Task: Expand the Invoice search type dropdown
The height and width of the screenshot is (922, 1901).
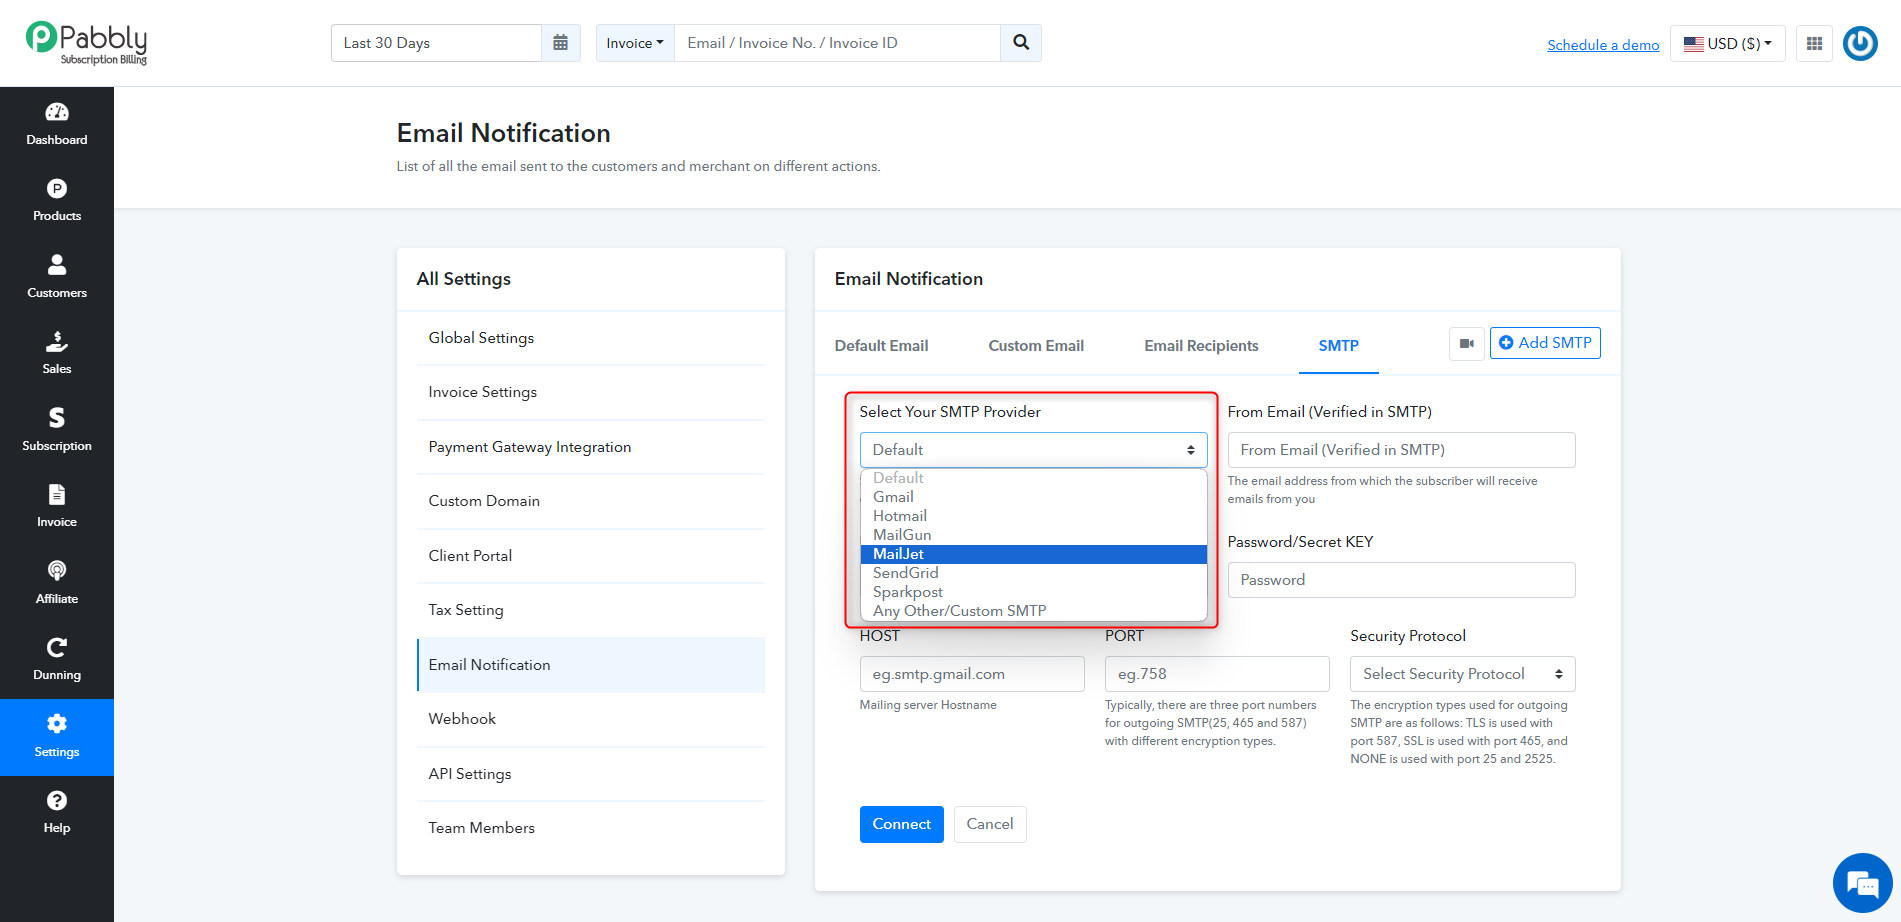Action: tap(635, 43)
